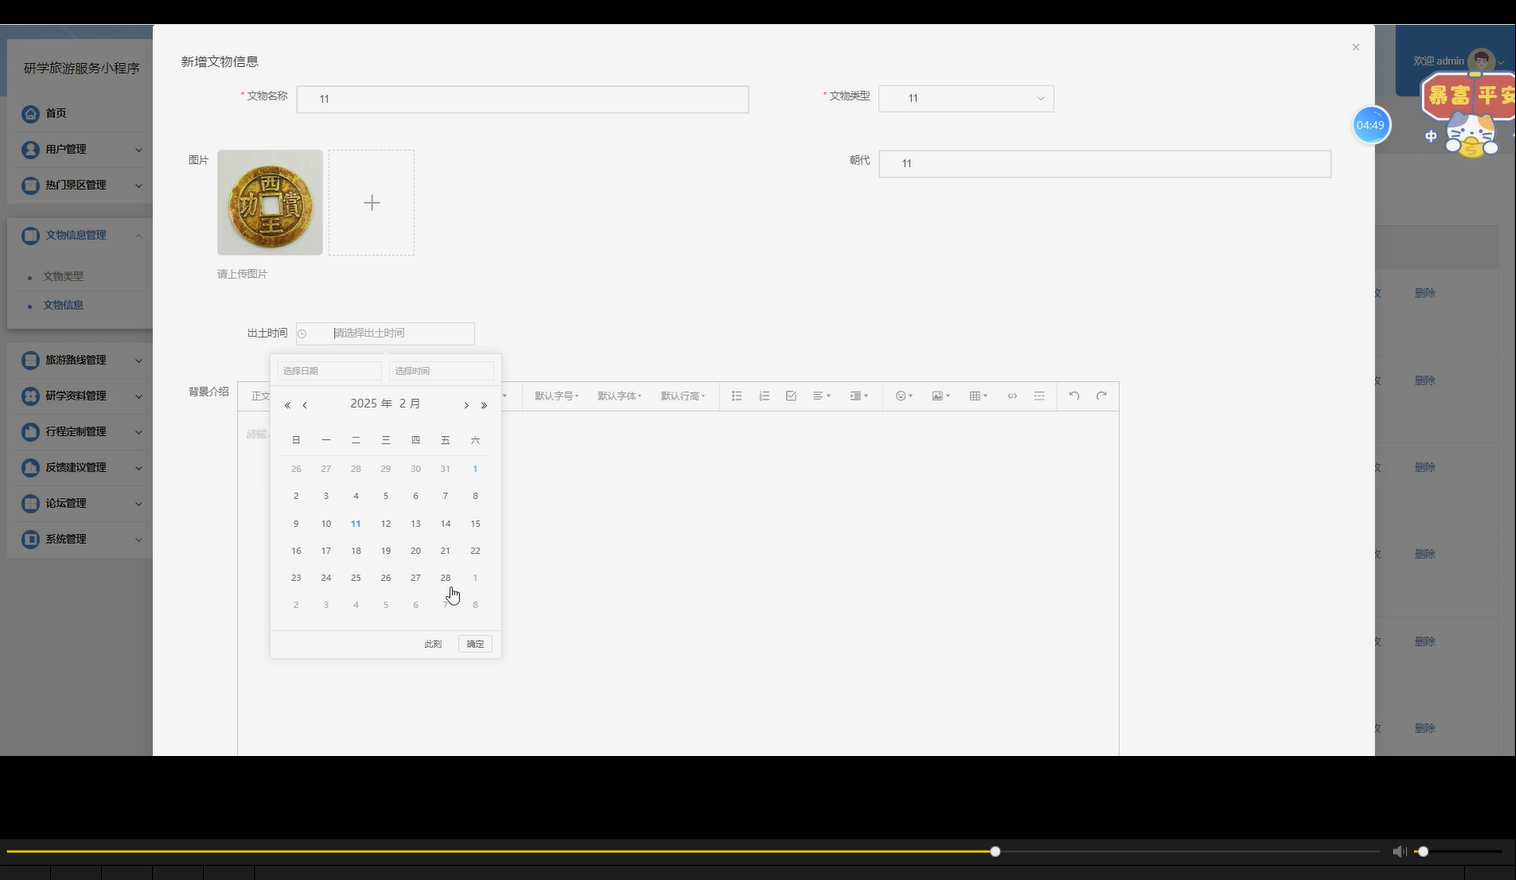Click the bulleted list icon in editor toolbar
The height and width of the screenshot is (880, 1516).
[x=736, y=396]
